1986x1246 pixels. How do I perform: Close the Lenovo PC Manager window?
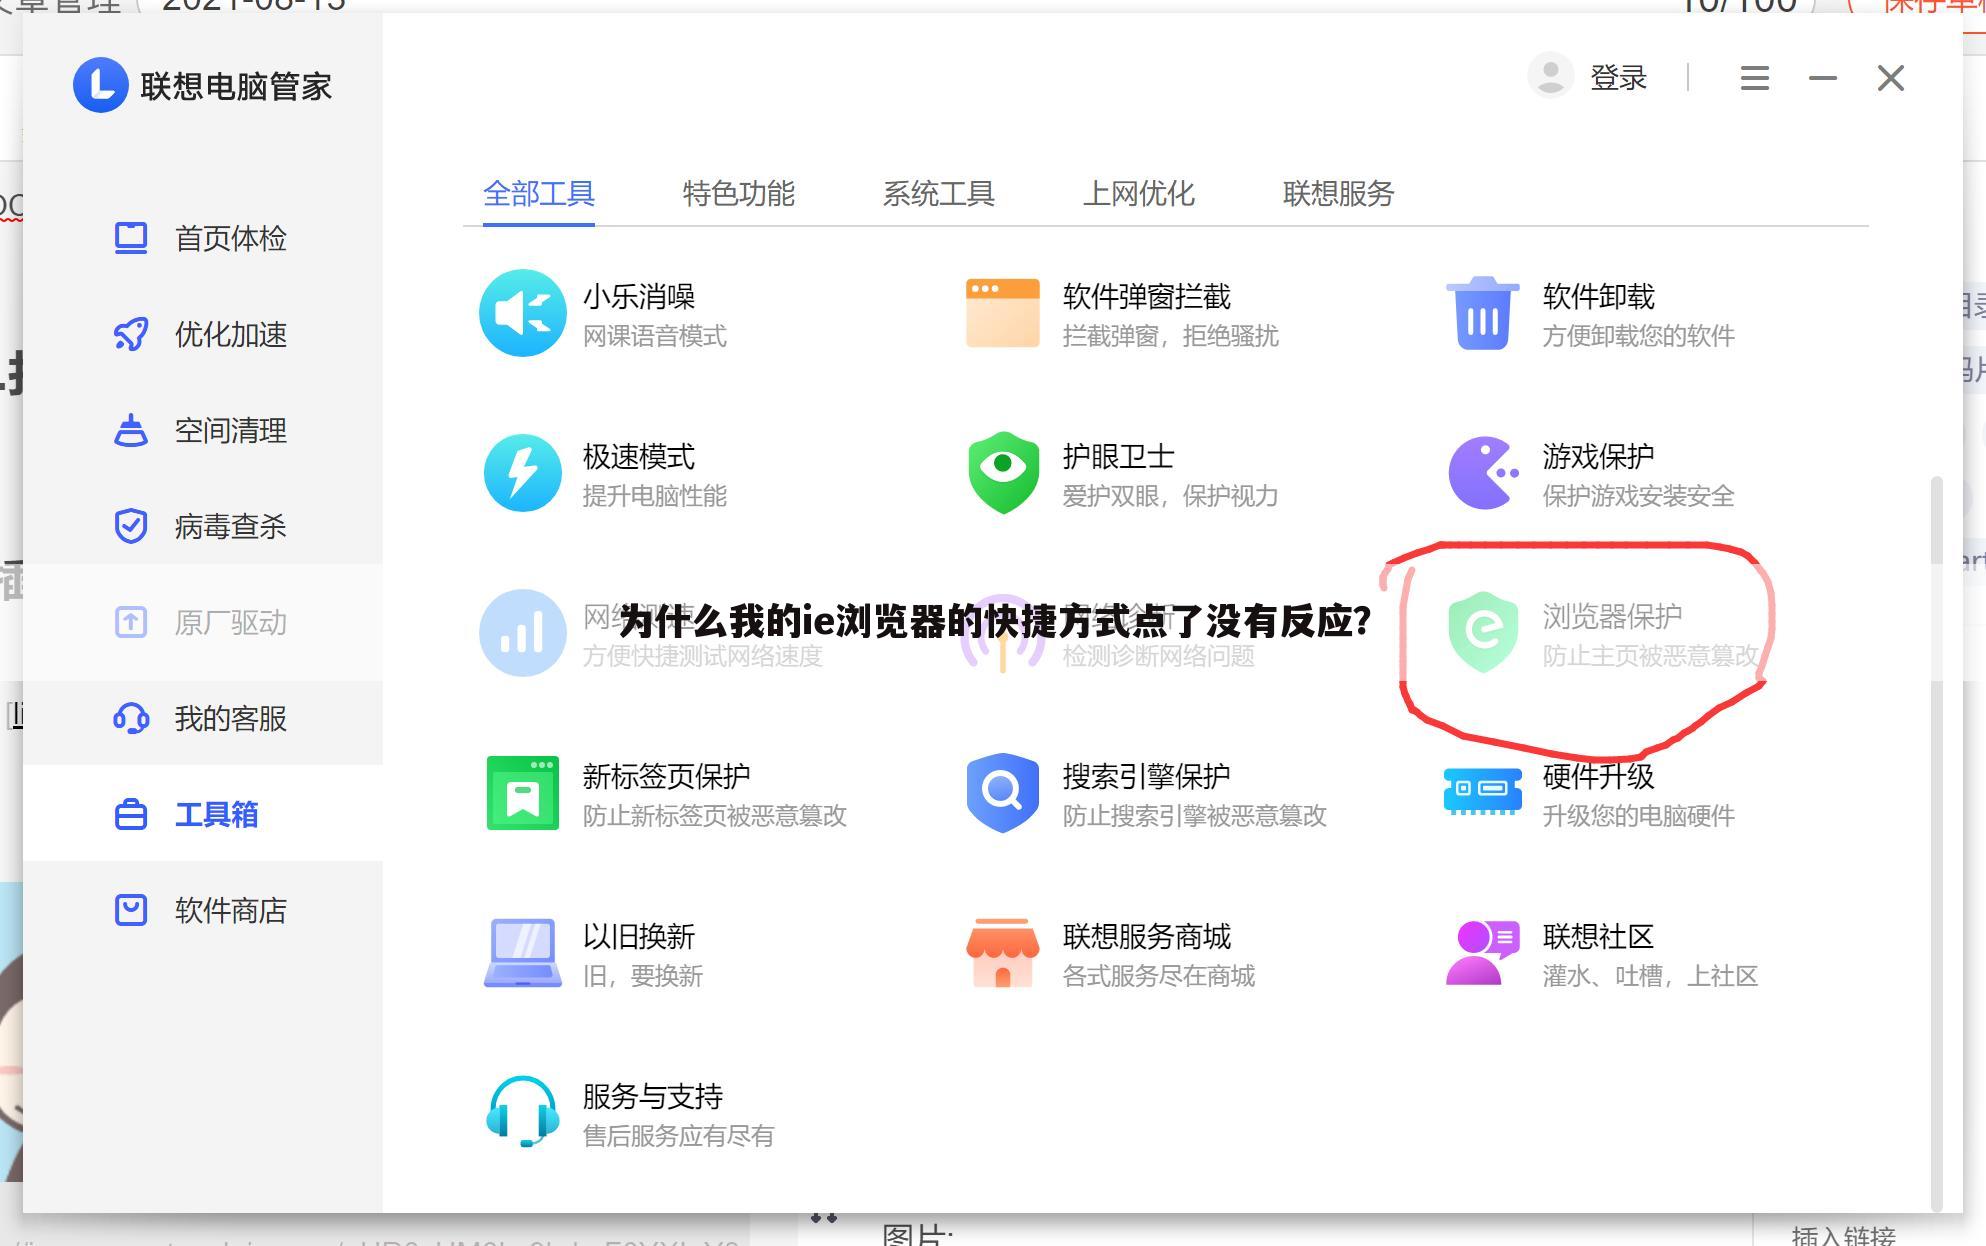pyautogui.click(x=1891, y=78)
